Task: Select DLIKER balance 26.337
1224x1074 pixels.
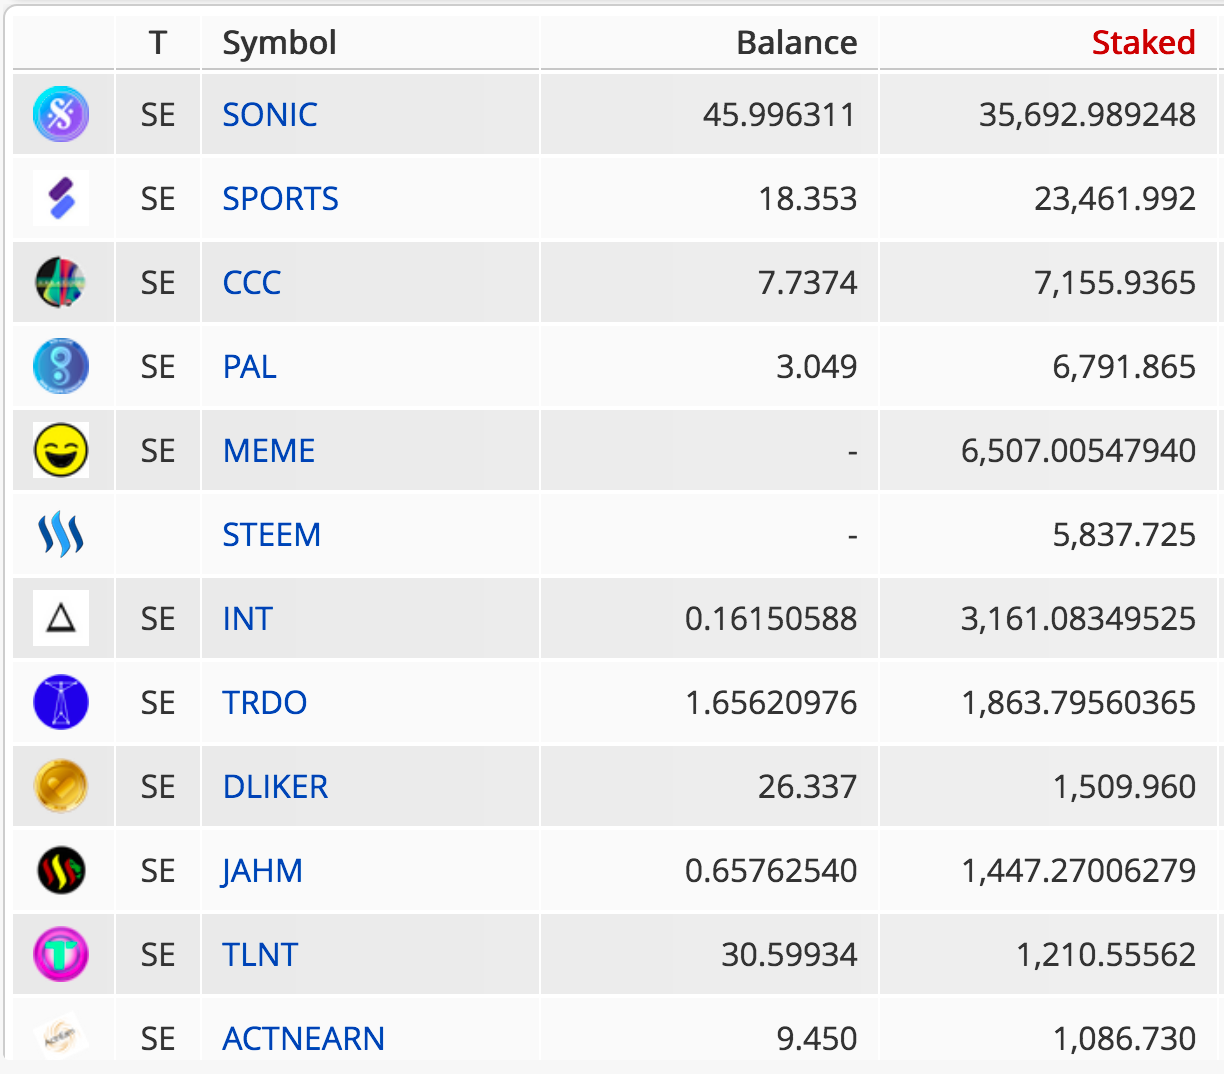Action: point(807,787)
